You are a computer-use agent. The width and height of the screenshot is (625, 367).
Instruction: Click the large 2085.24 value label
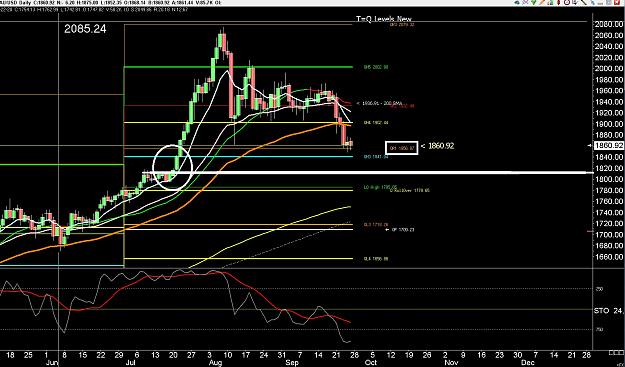86,29
